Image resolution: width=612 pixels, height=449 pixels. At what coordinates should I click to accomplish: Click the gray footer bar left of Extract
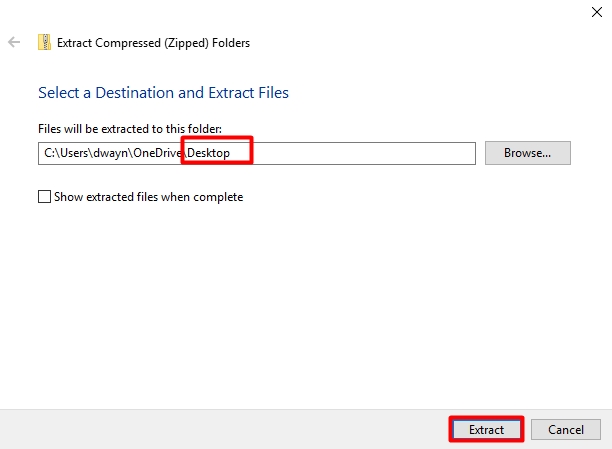[220, 429]
